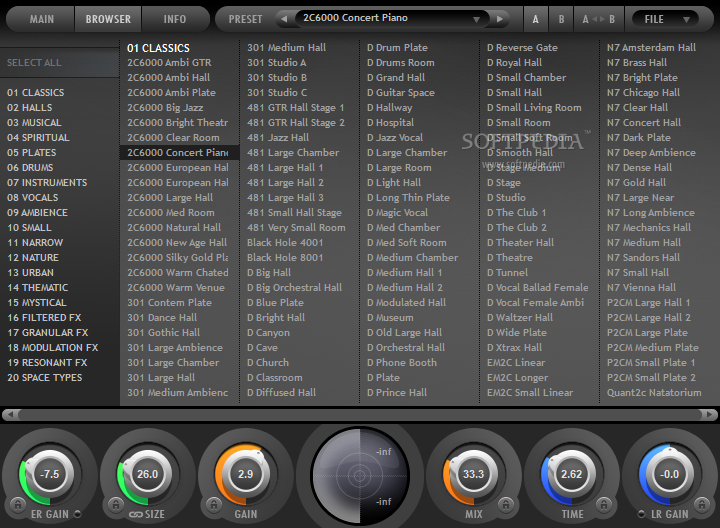Toggle the lock icon beside SIZE knob
Image resolution: width=720 pixels, height=528 pixels.
click(x=116, y=505)
